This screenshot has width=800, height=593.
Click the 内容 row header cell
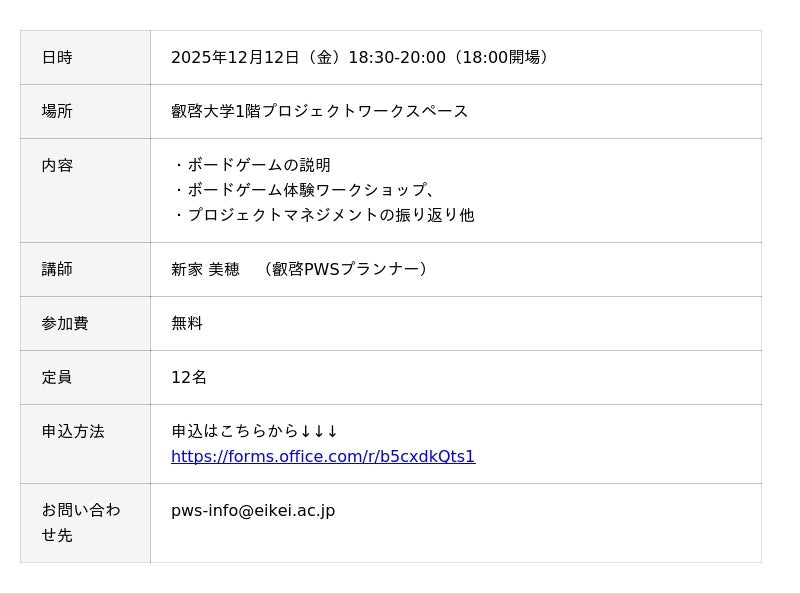[85, 190]
